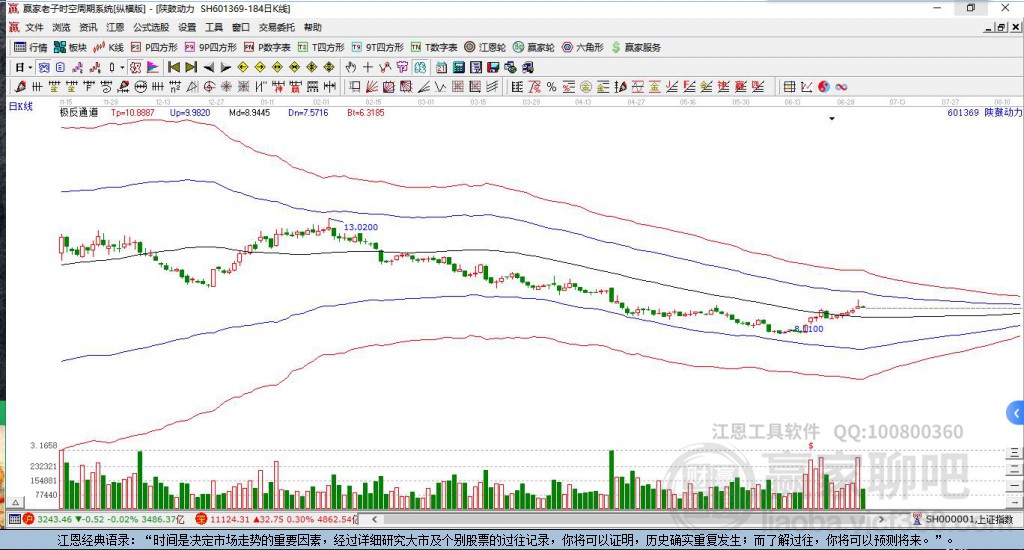Open the 工具 menu
This screenshot has height=550, width=1024.
tap(214, 27)
